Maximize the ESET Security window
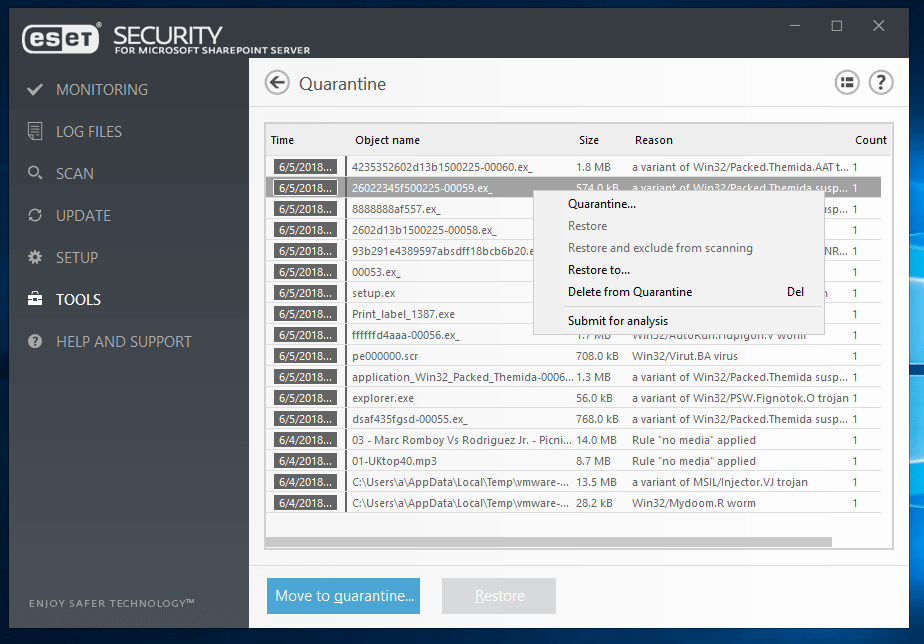Viewport: 924px width, 644px height. pyautogui.click(x=837, y=26)
